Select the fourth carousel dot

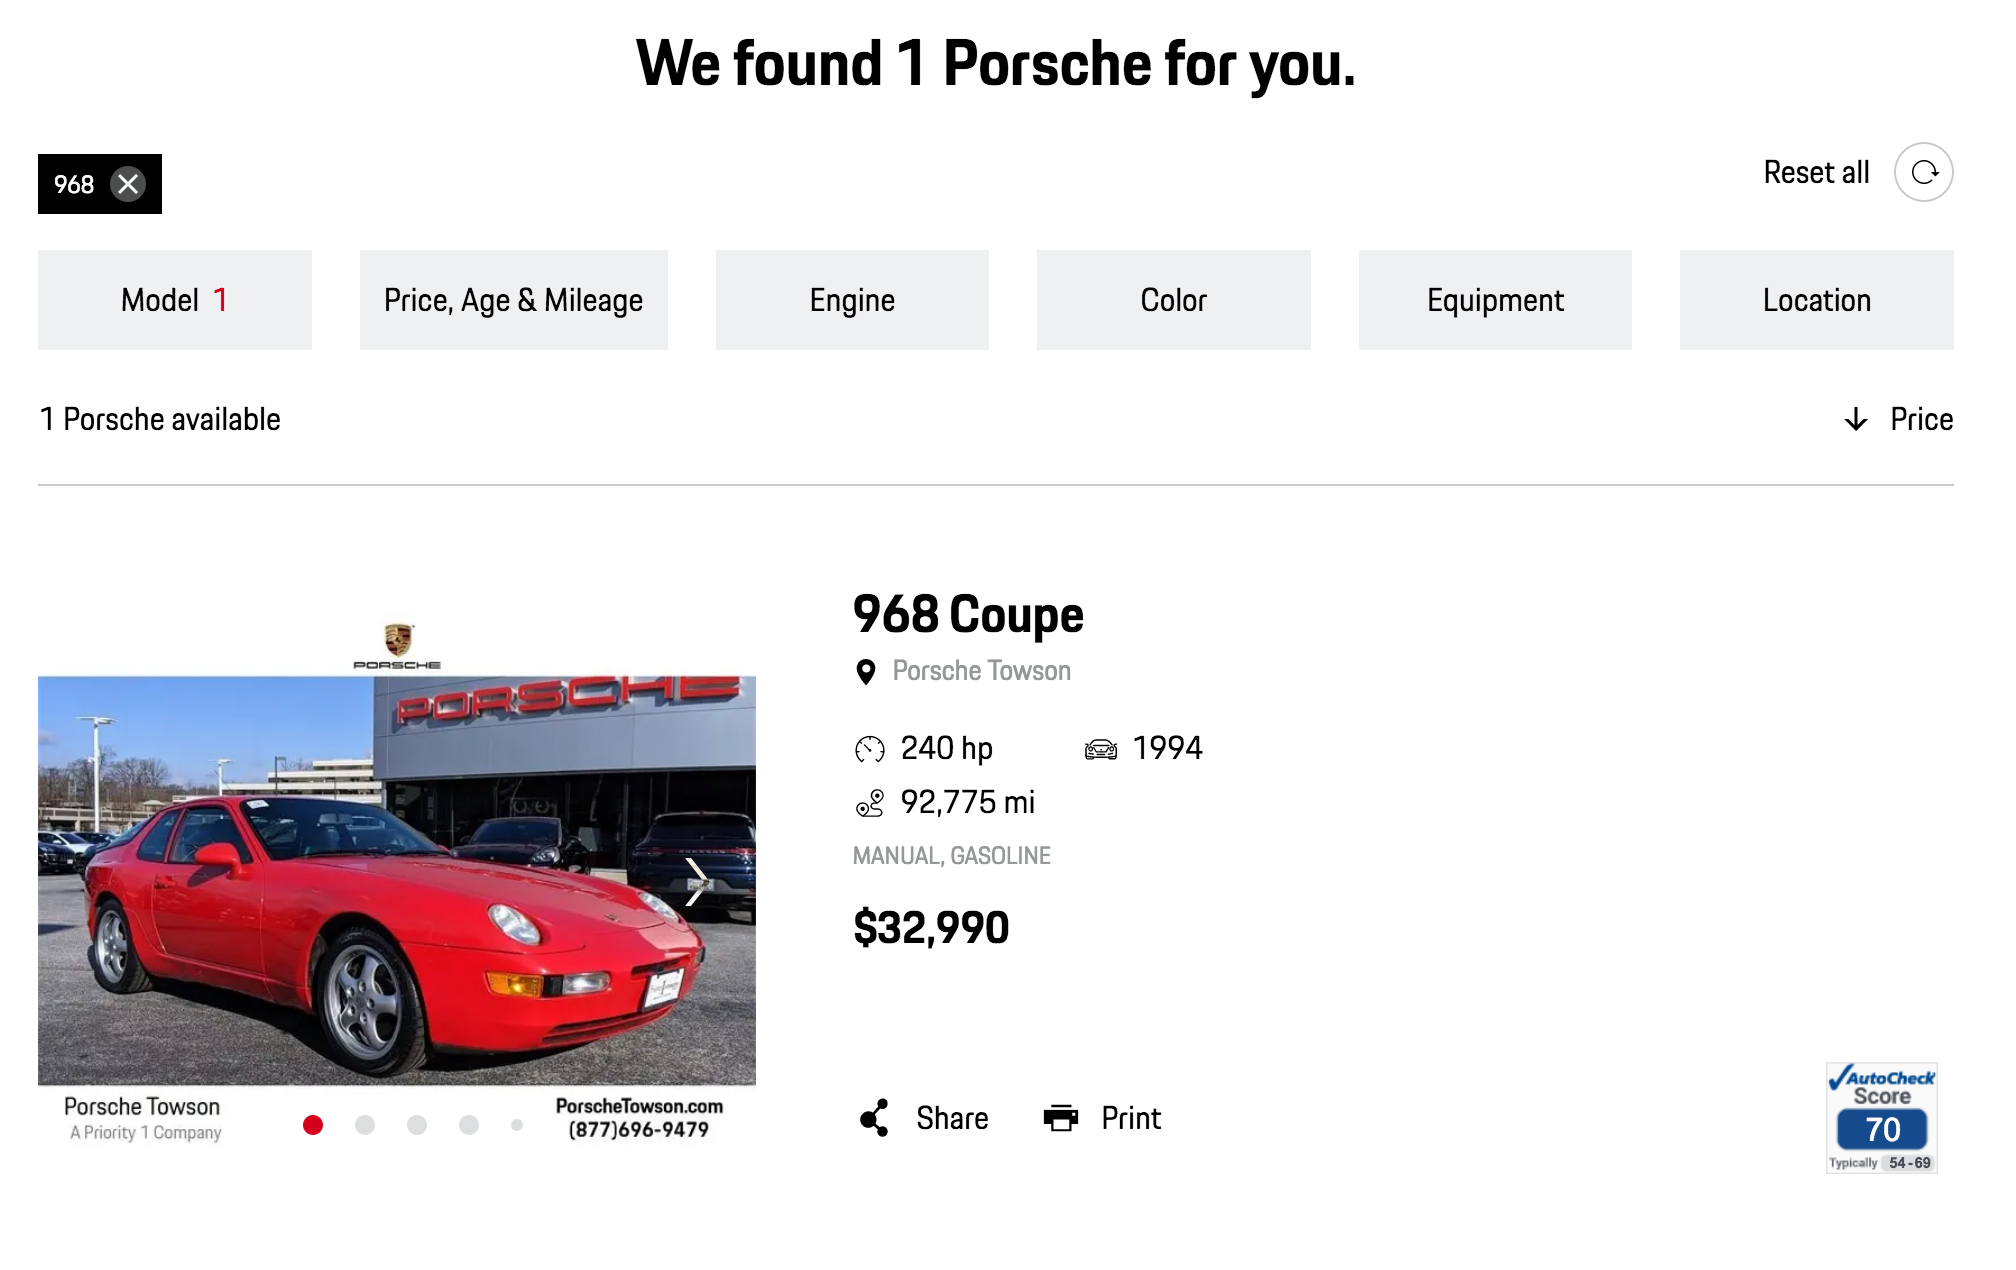[x=469, y=1125]
